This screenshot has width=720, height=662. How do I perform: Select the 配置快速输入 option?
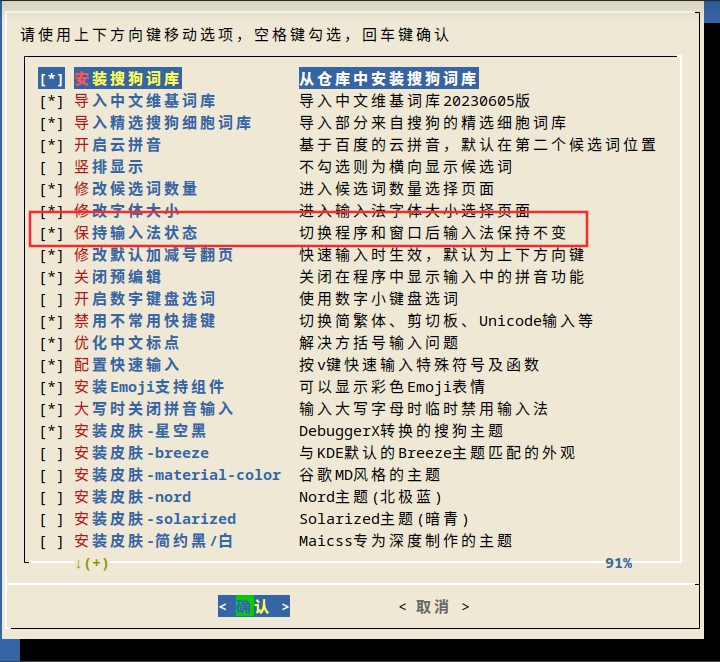[127, 365]
